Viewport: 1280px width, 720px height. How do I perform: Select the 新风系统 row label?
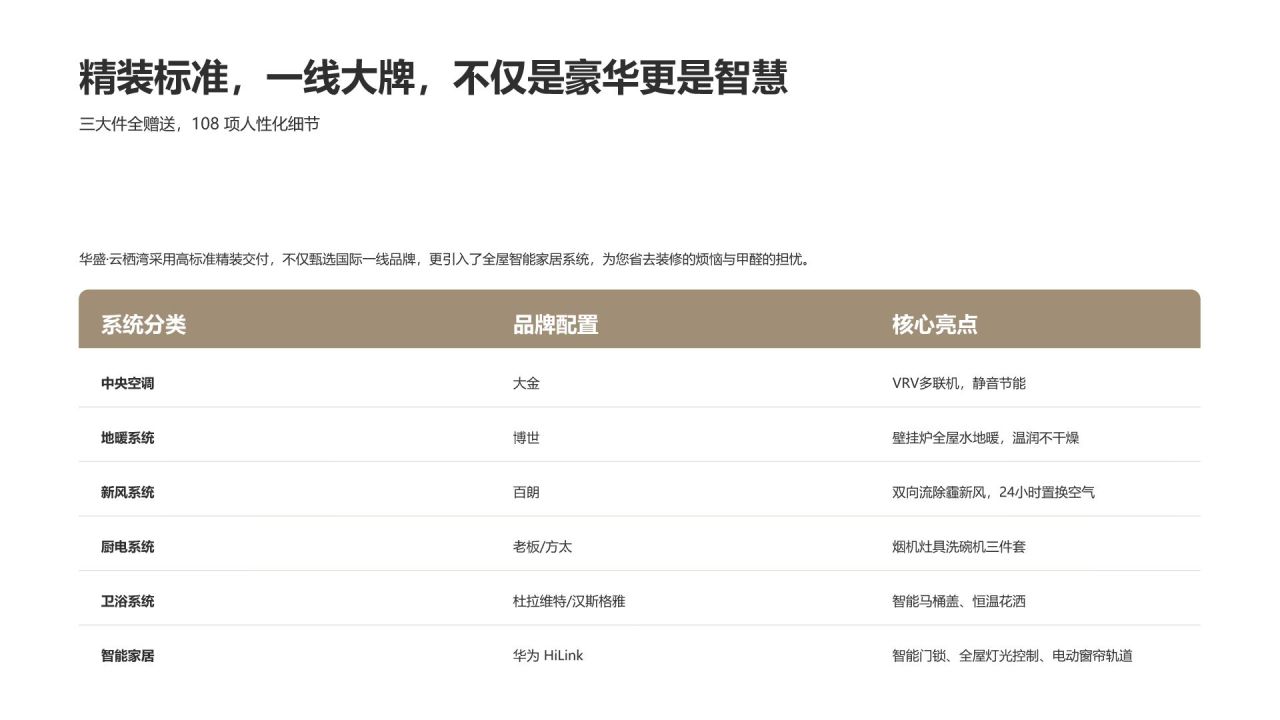[127, 492]
